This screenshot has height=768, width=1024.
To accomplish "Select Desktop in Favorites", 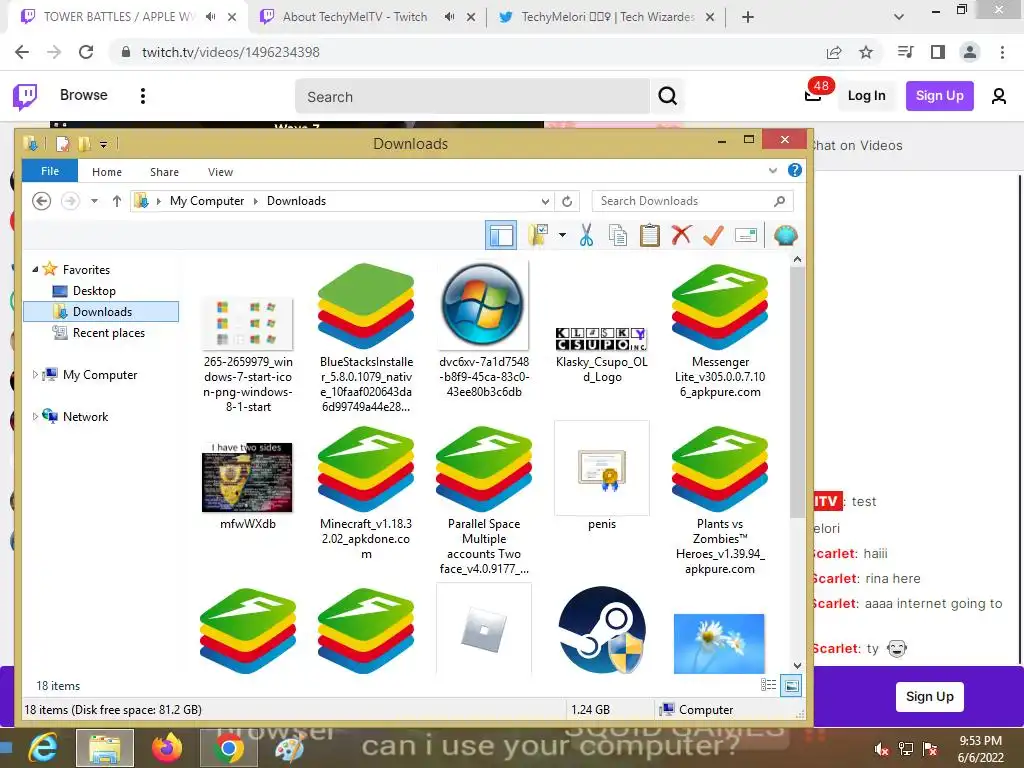I will click(x=94, y=291).
